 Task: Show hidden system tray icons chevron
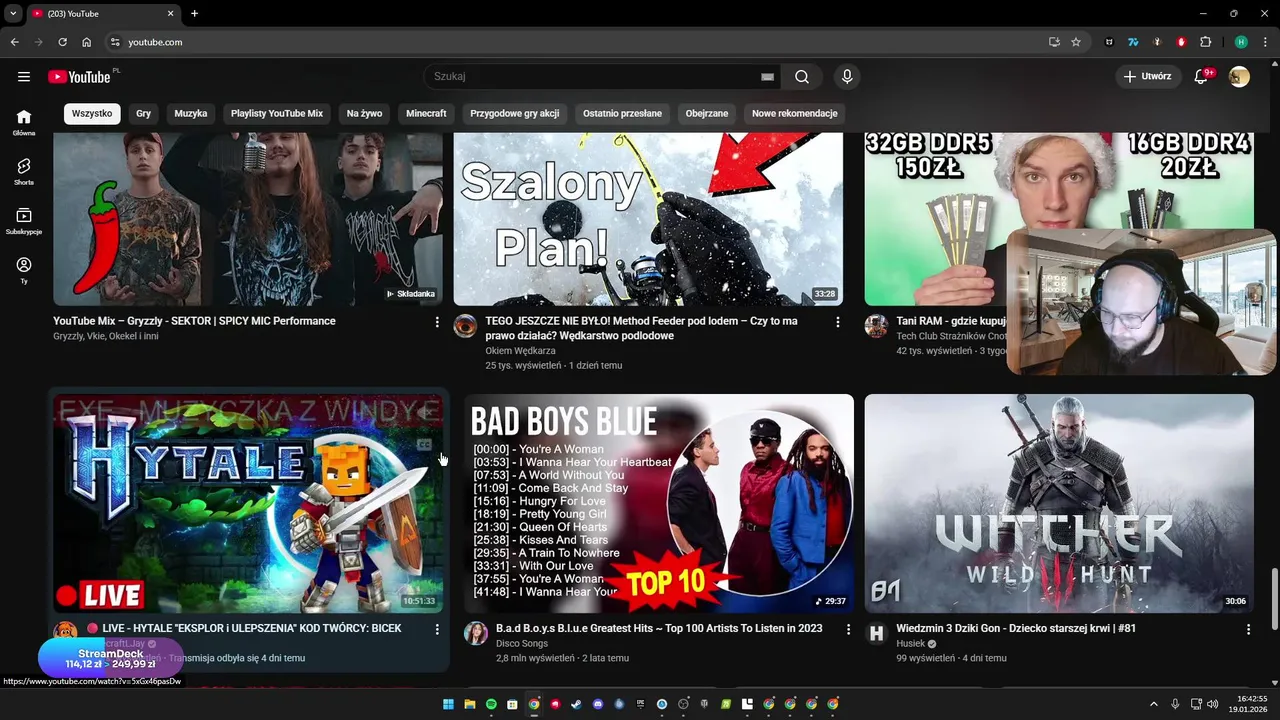point(1153,704)
